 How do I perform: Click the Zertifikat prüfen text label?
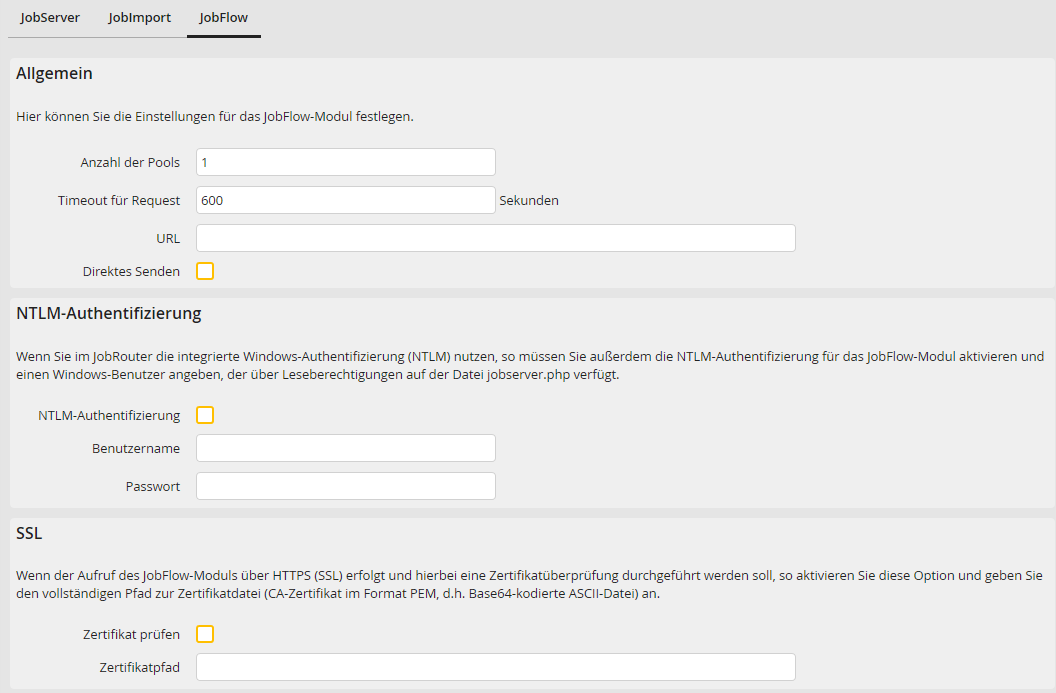pos(132,634)
